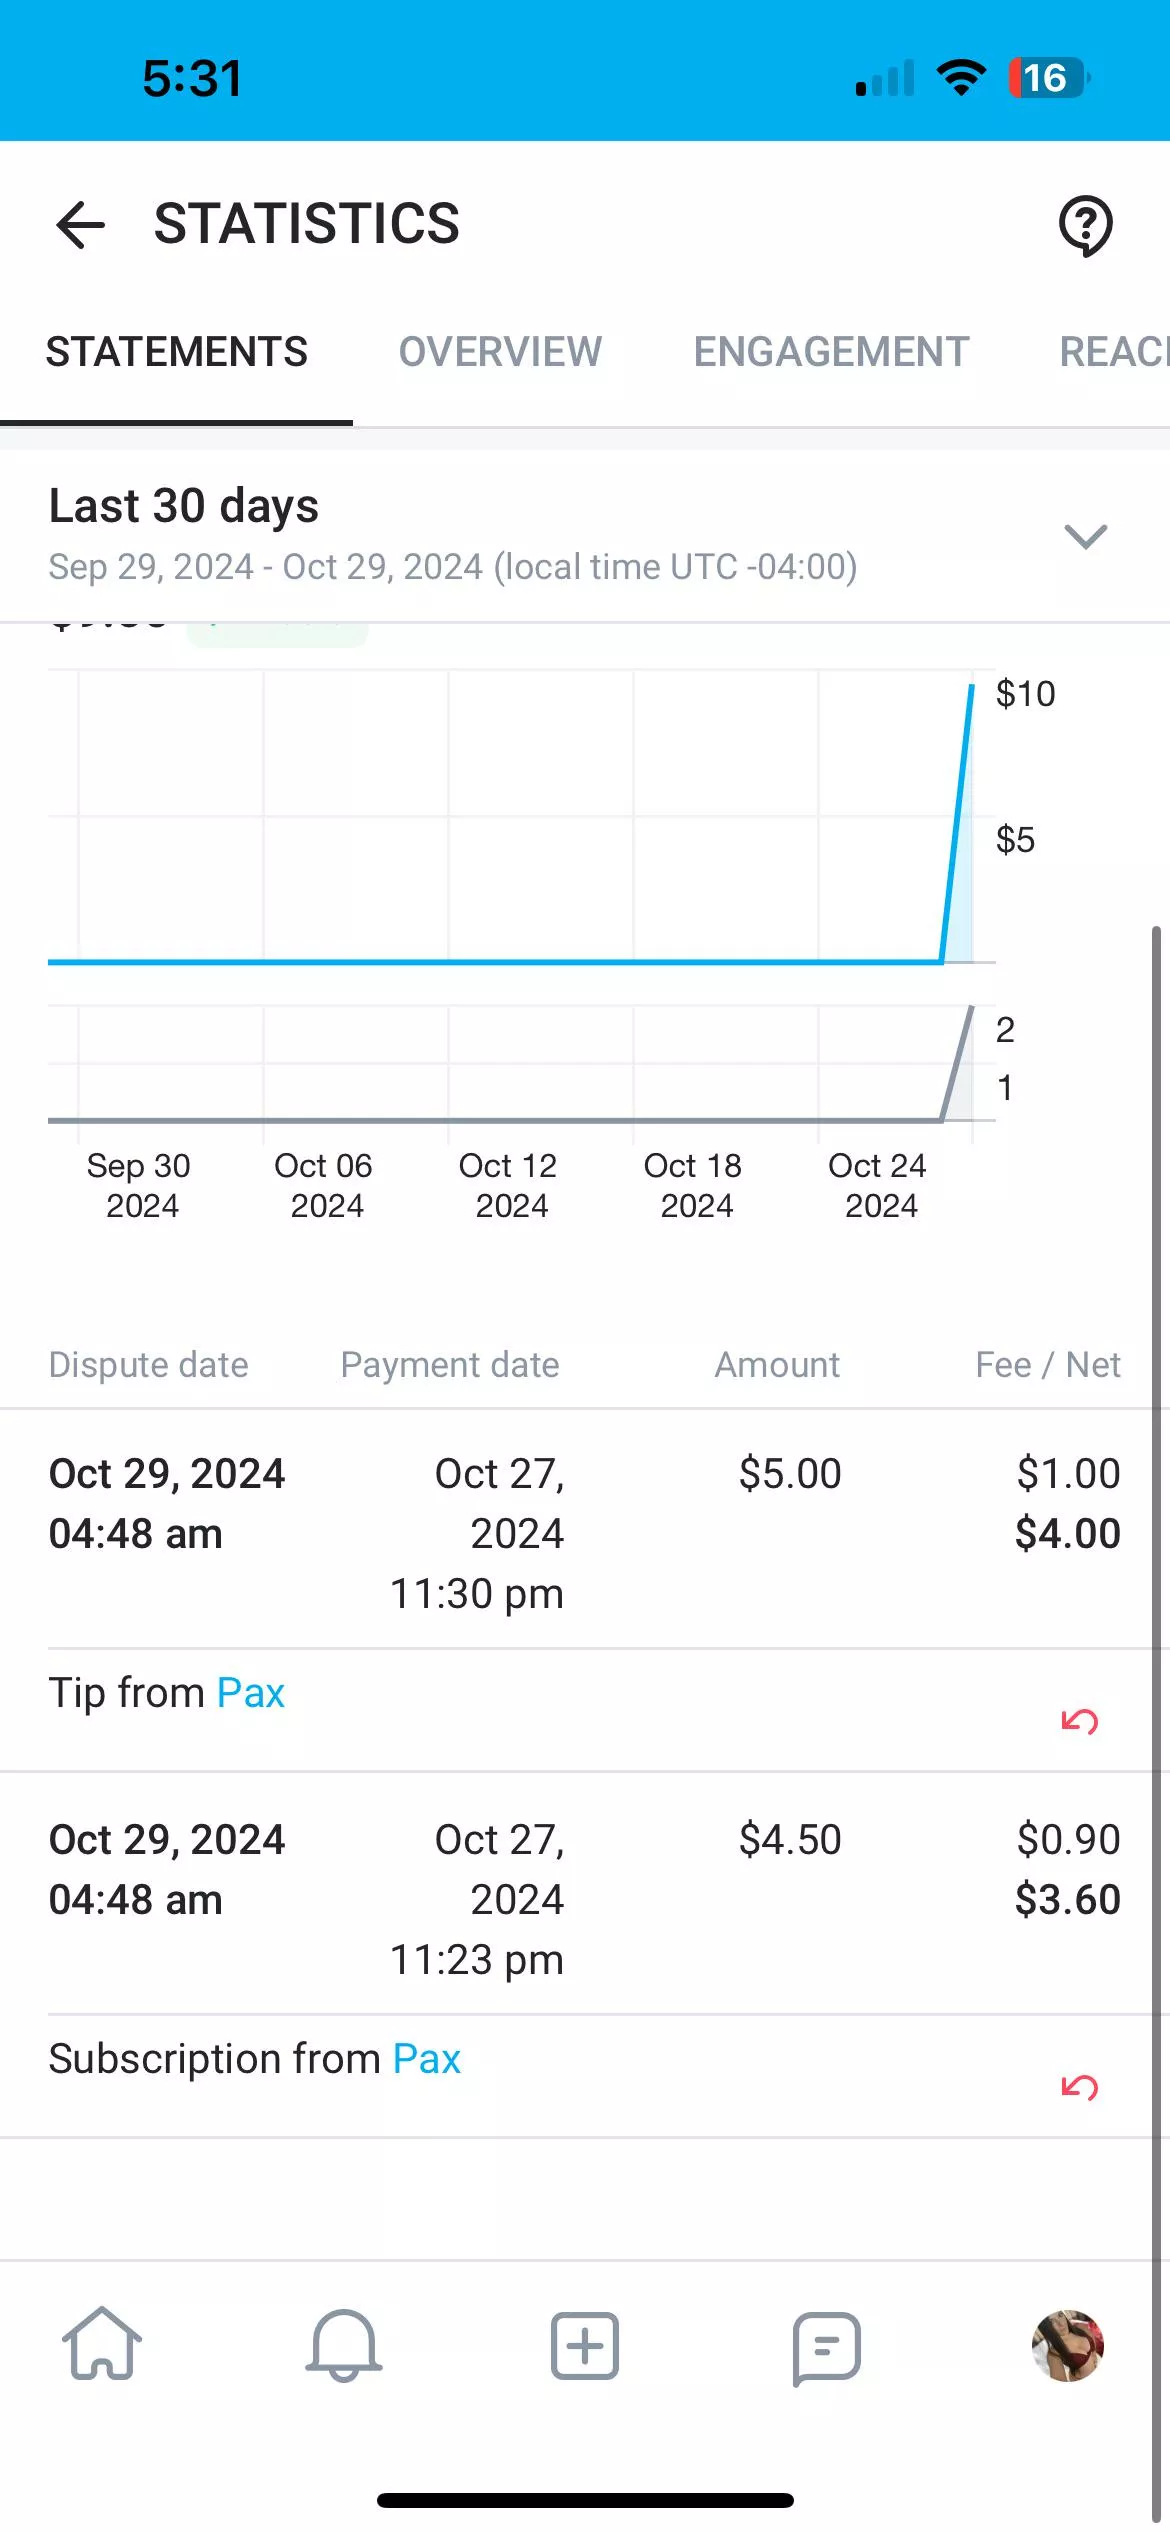This screenshot has height=2532, width=1170.
Task: Tap the undo icon on Subscription row
Action: click(x=1079, y=2087)
